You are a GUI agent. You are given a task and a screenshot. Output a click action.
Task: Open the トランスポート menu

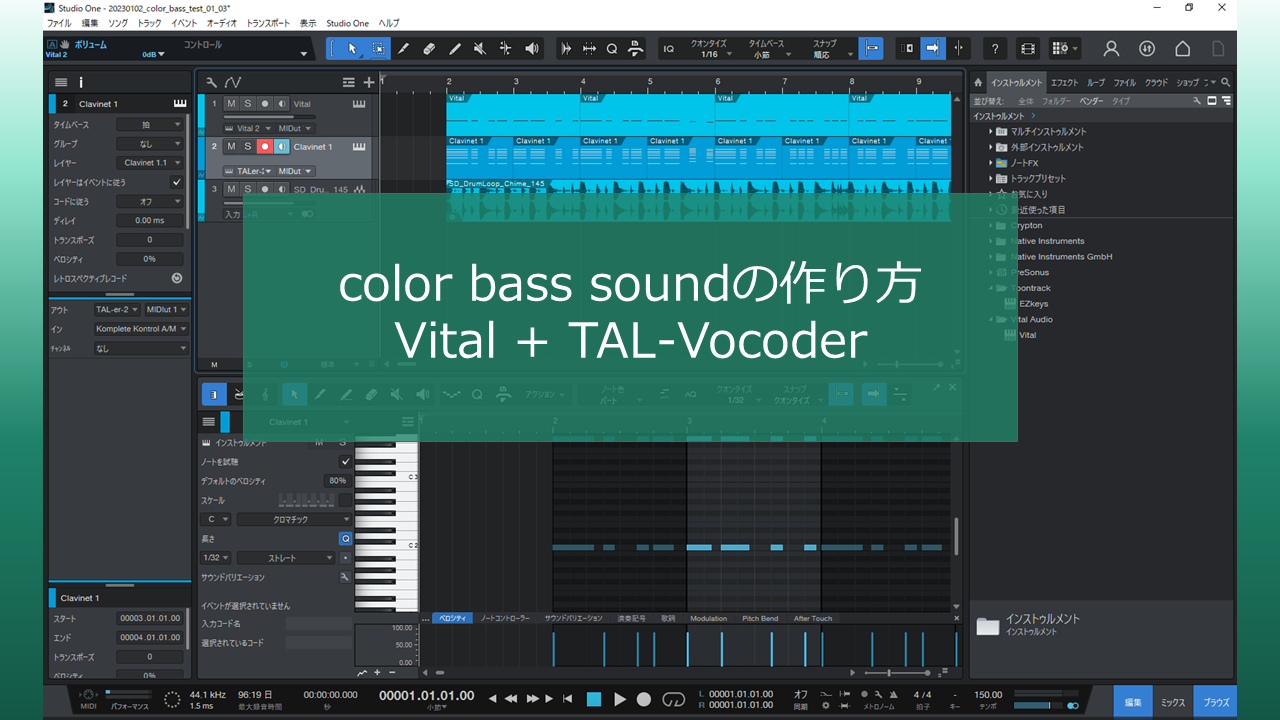[268, 23]
